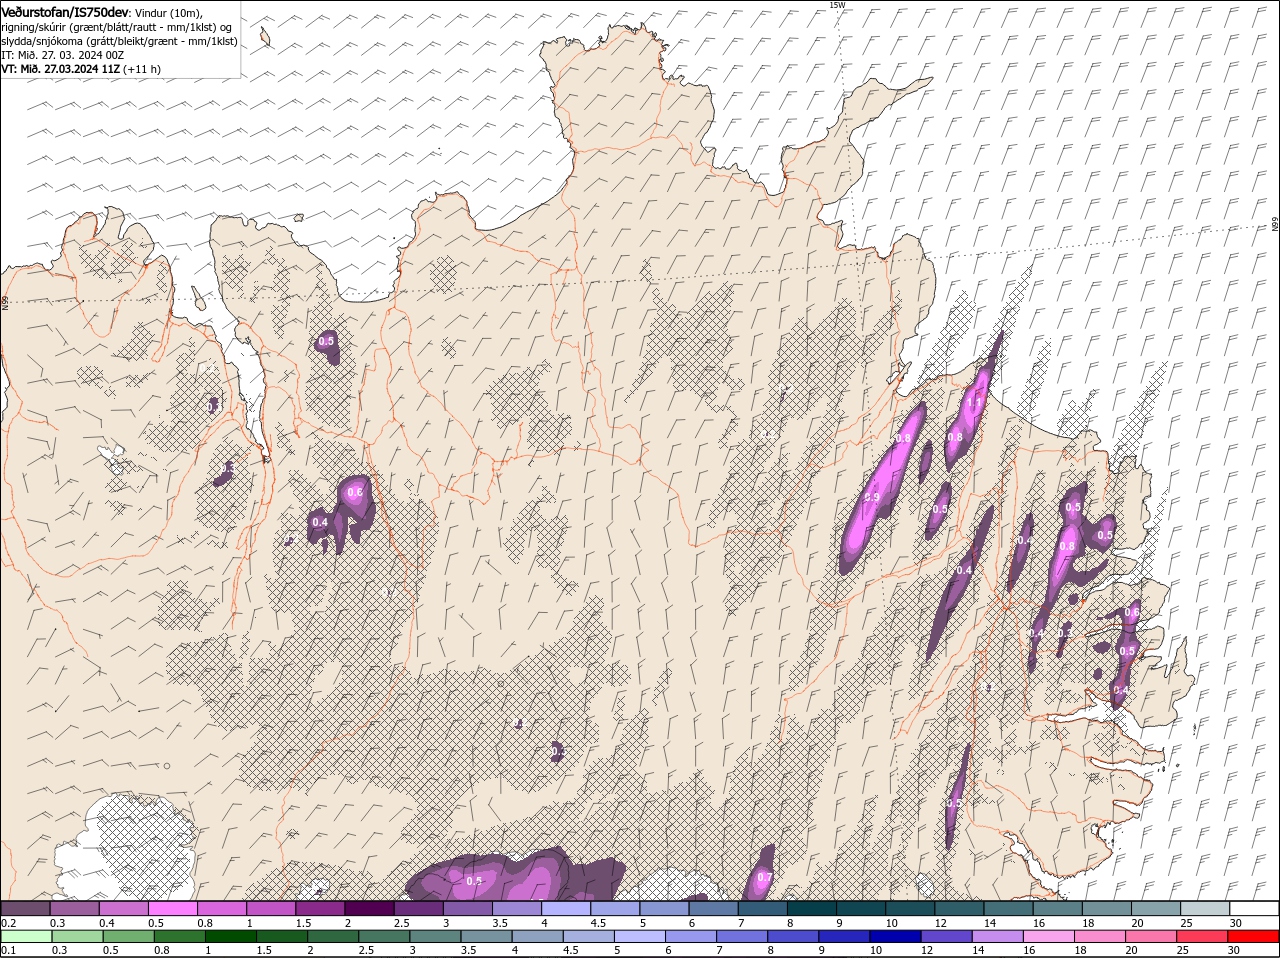Click the "Veðurstofan/IS750dev" title text
The height and width of the screenshot is (958, 1280).
coord(65,11)
